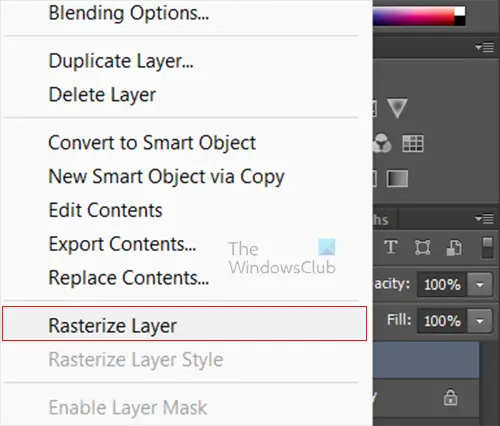Open the color panel flyout menu
500x426 pixels.
coord(484,47)
